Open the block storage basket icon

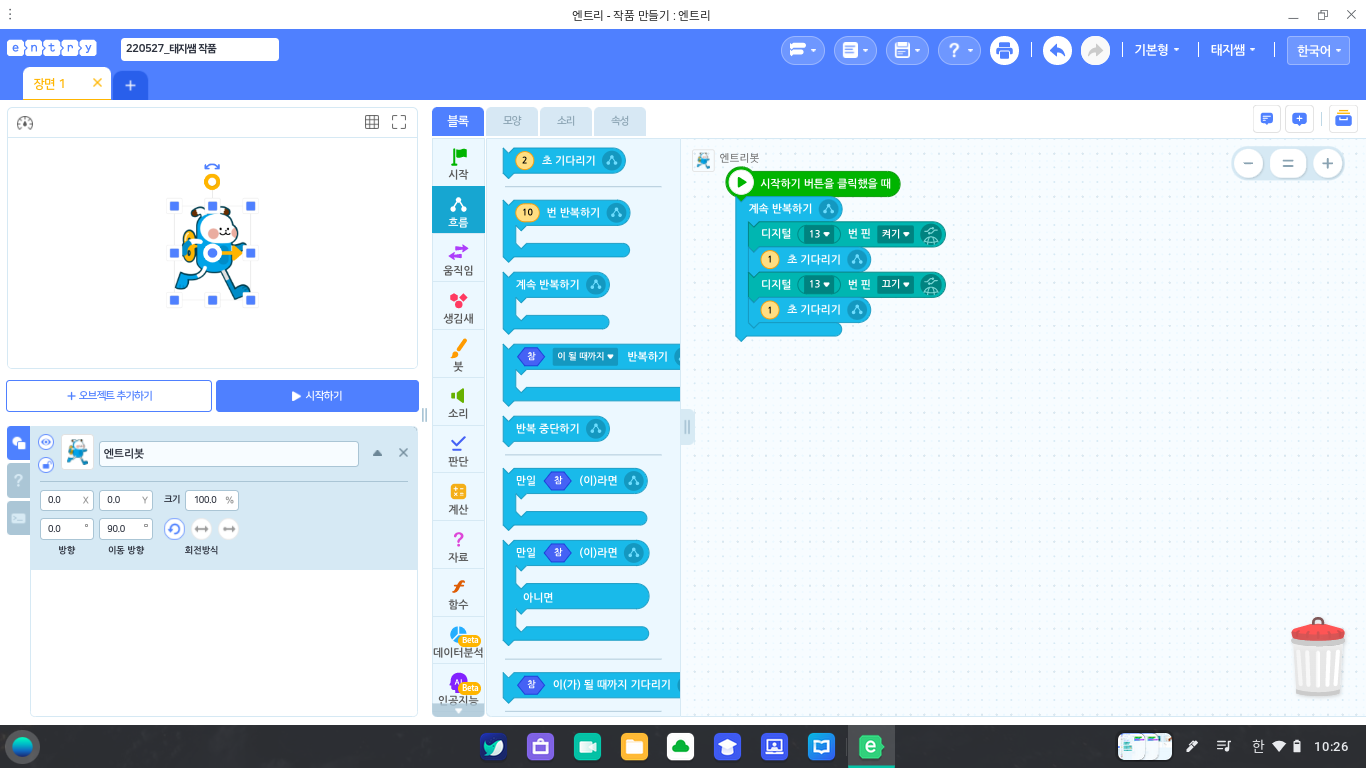click(x=1343, y=119)
